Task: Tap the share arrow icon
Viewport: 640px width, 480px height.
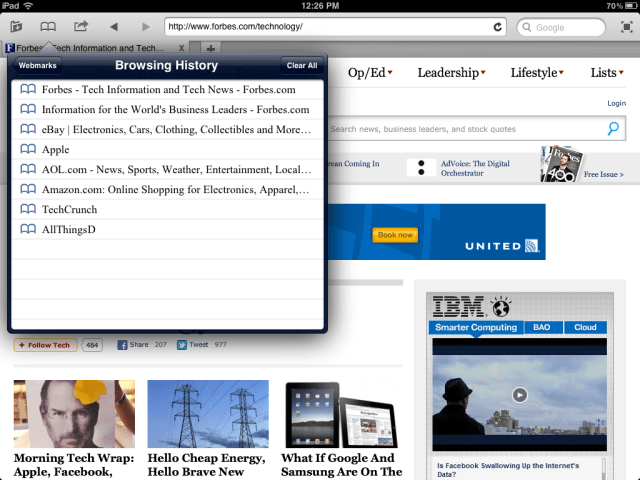Action: 81,27
